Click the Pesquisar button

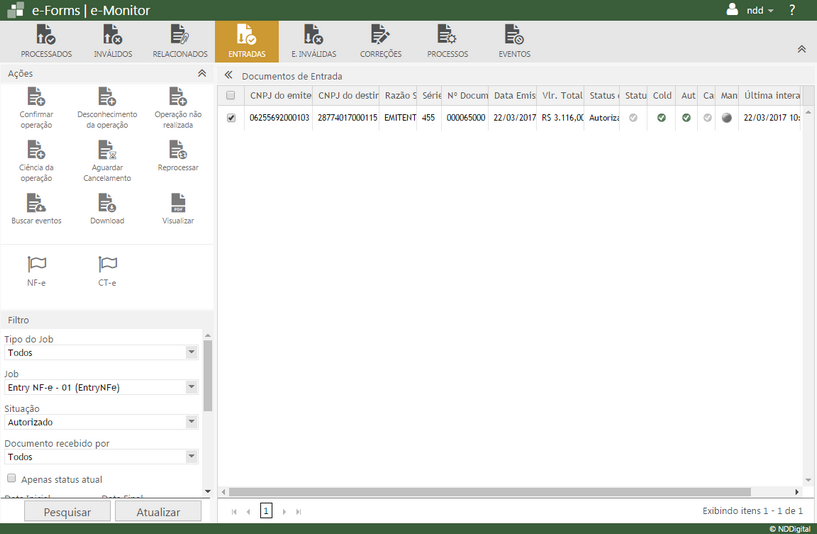[x=66, y=512]
